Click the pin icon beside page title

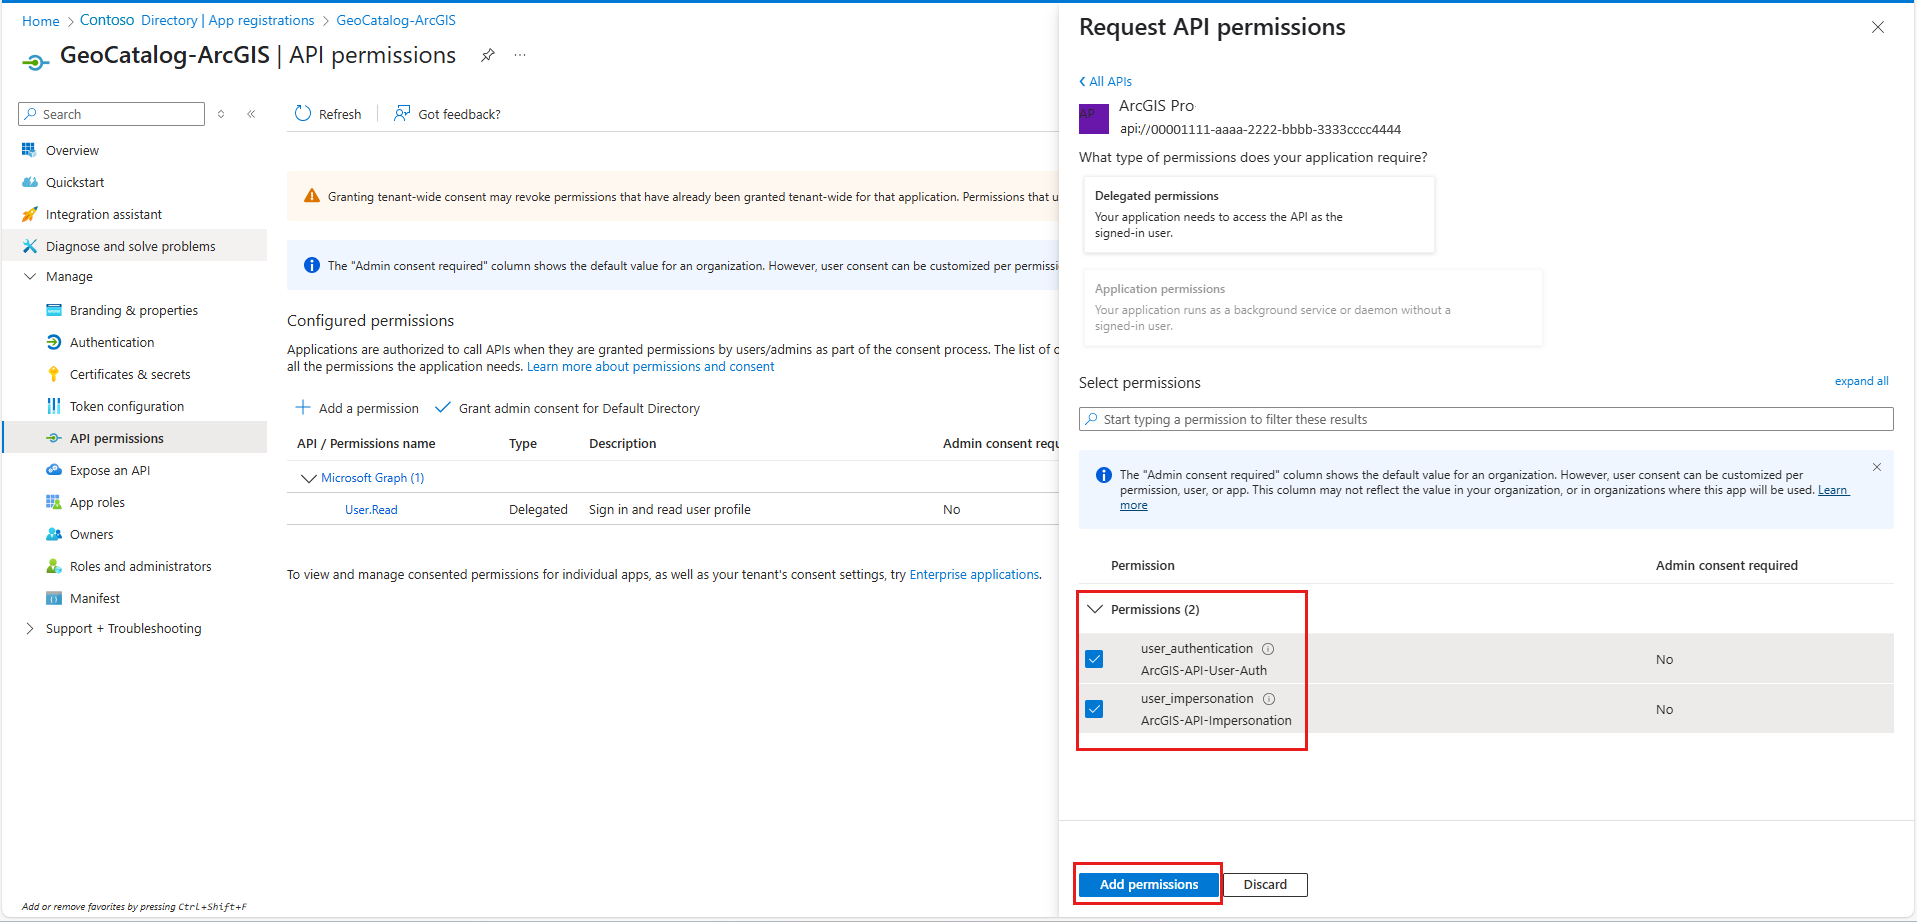coord(487,55)
